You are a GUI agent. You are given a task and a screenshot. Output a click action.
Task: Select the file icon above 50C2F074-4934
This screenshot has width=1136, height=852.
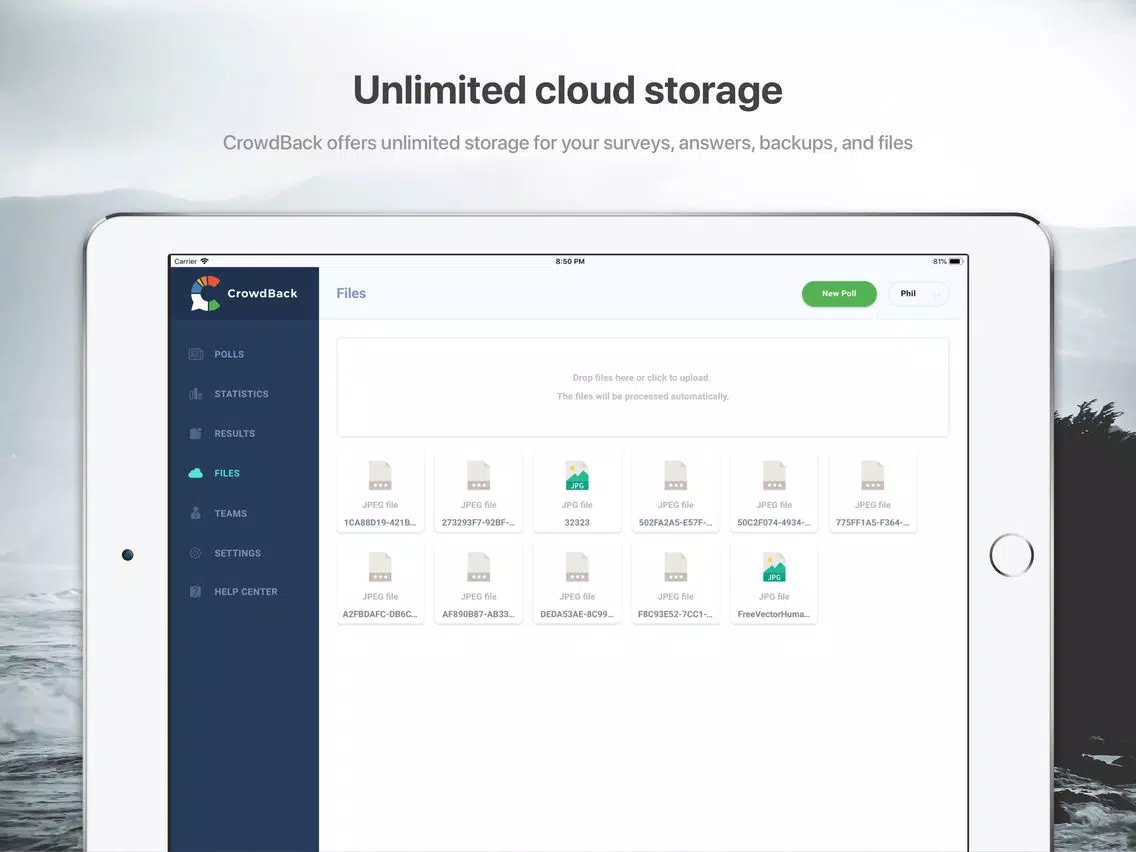point(774,475)
